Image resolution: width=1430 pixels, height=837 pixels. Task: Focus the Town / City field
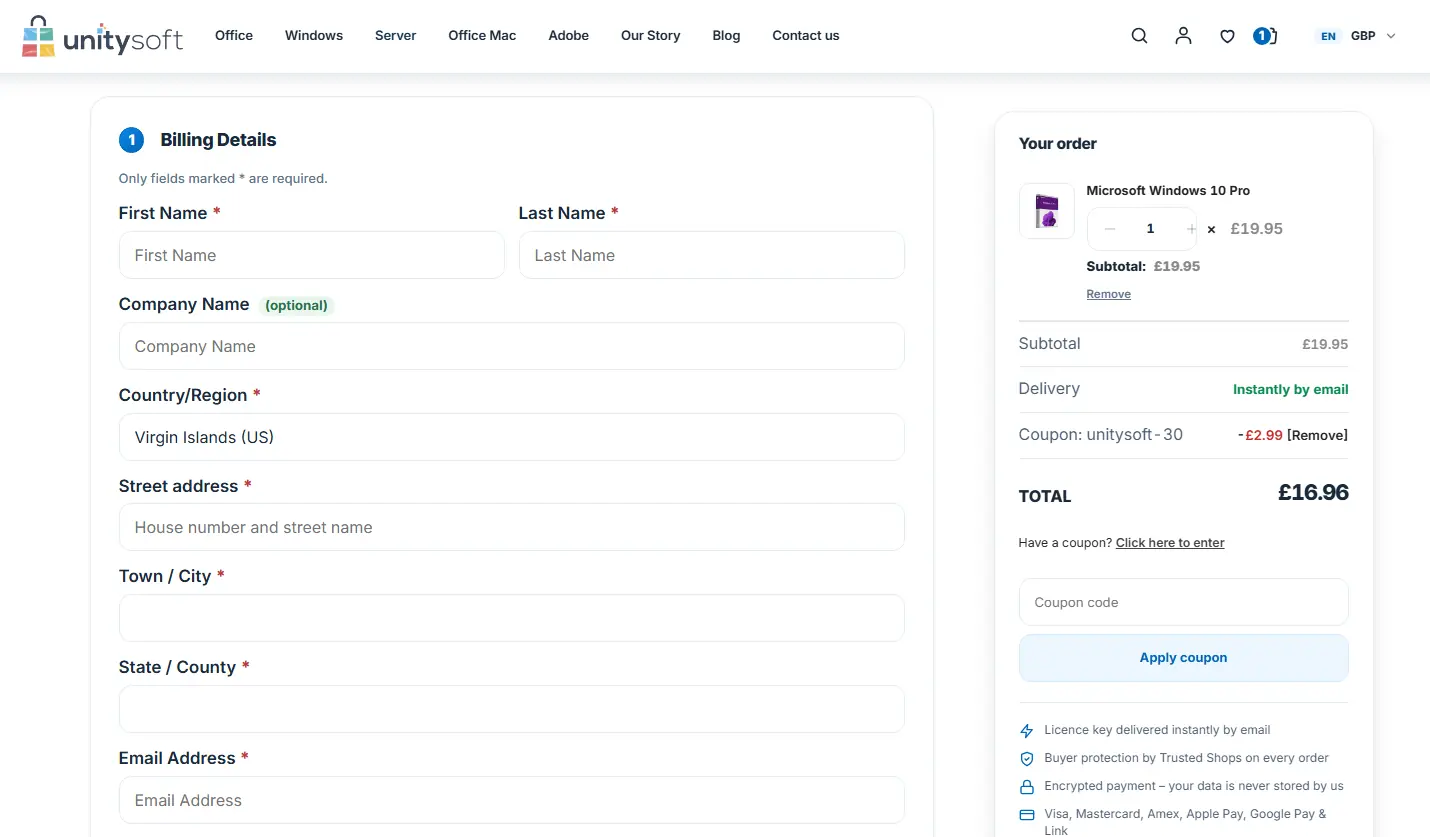point(511,618)
